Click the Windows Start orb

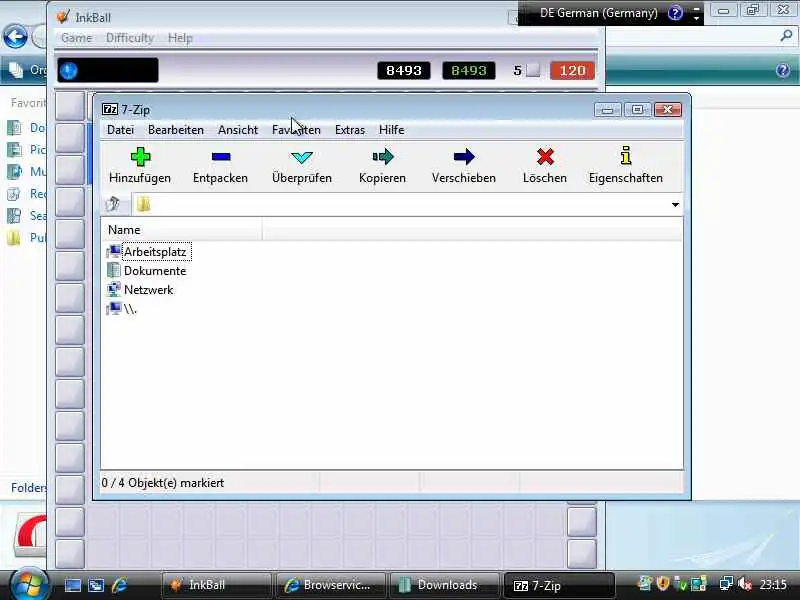coord(28,584)
